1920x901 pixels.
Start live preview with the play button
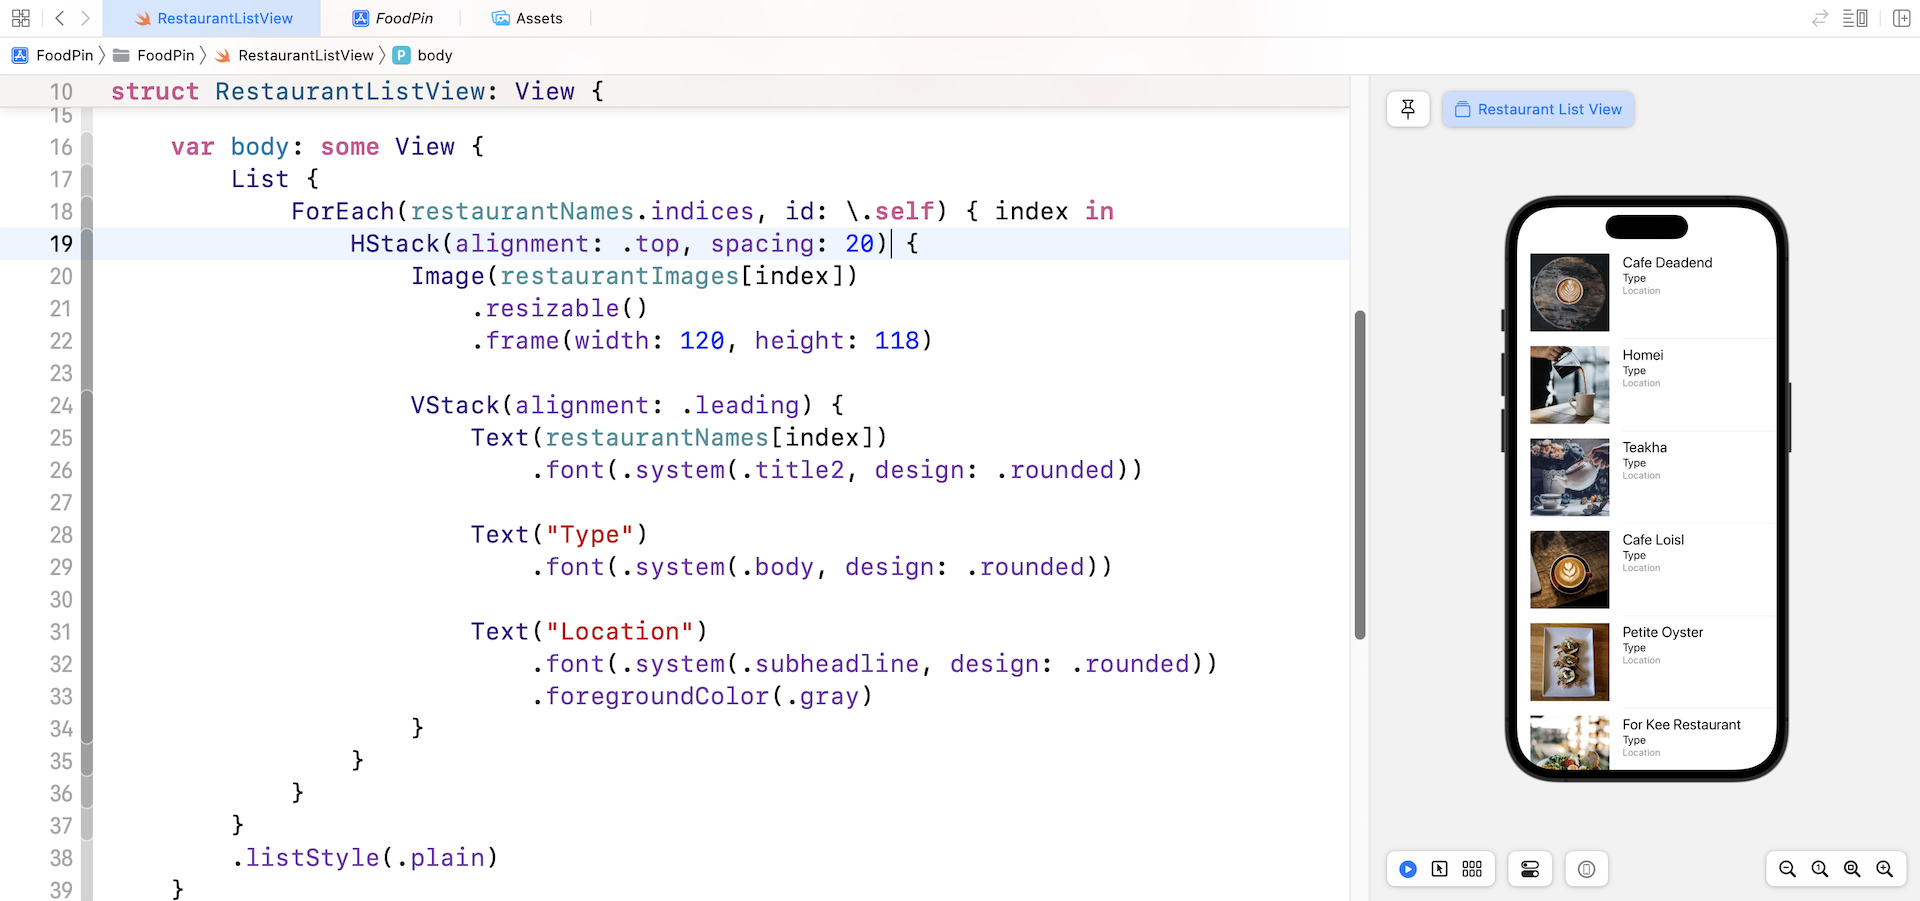1407,869
